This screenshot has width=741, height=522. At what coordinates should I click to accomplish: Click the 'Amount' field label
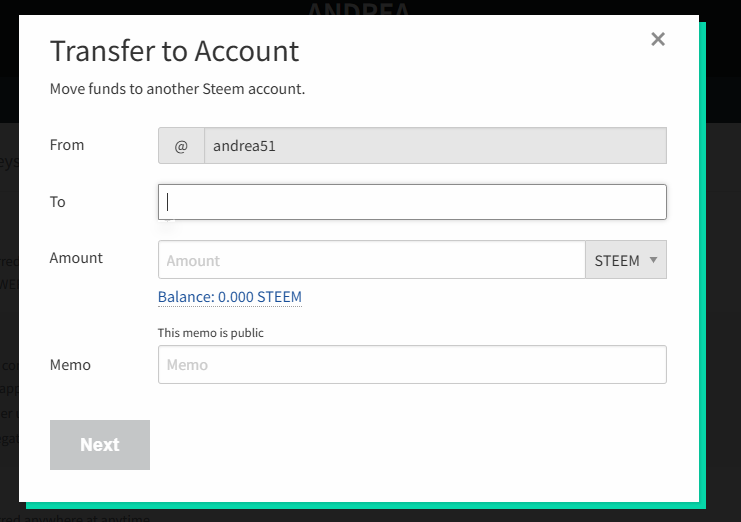click(76, 258)
